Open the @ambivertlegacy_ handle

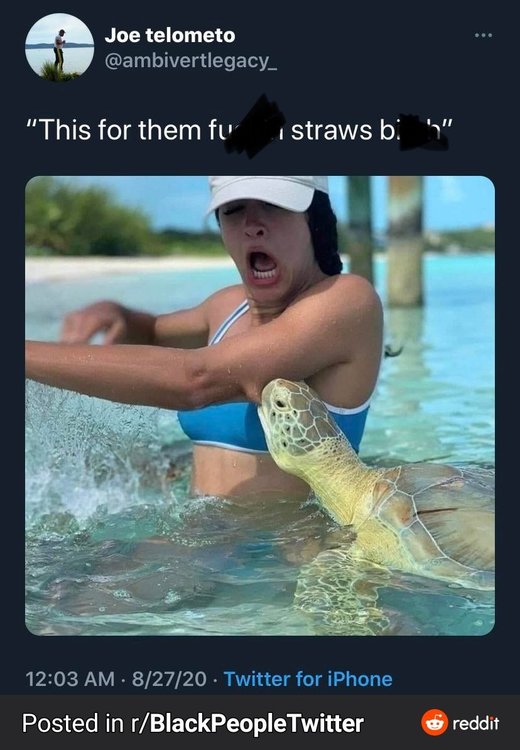[190, 61]
